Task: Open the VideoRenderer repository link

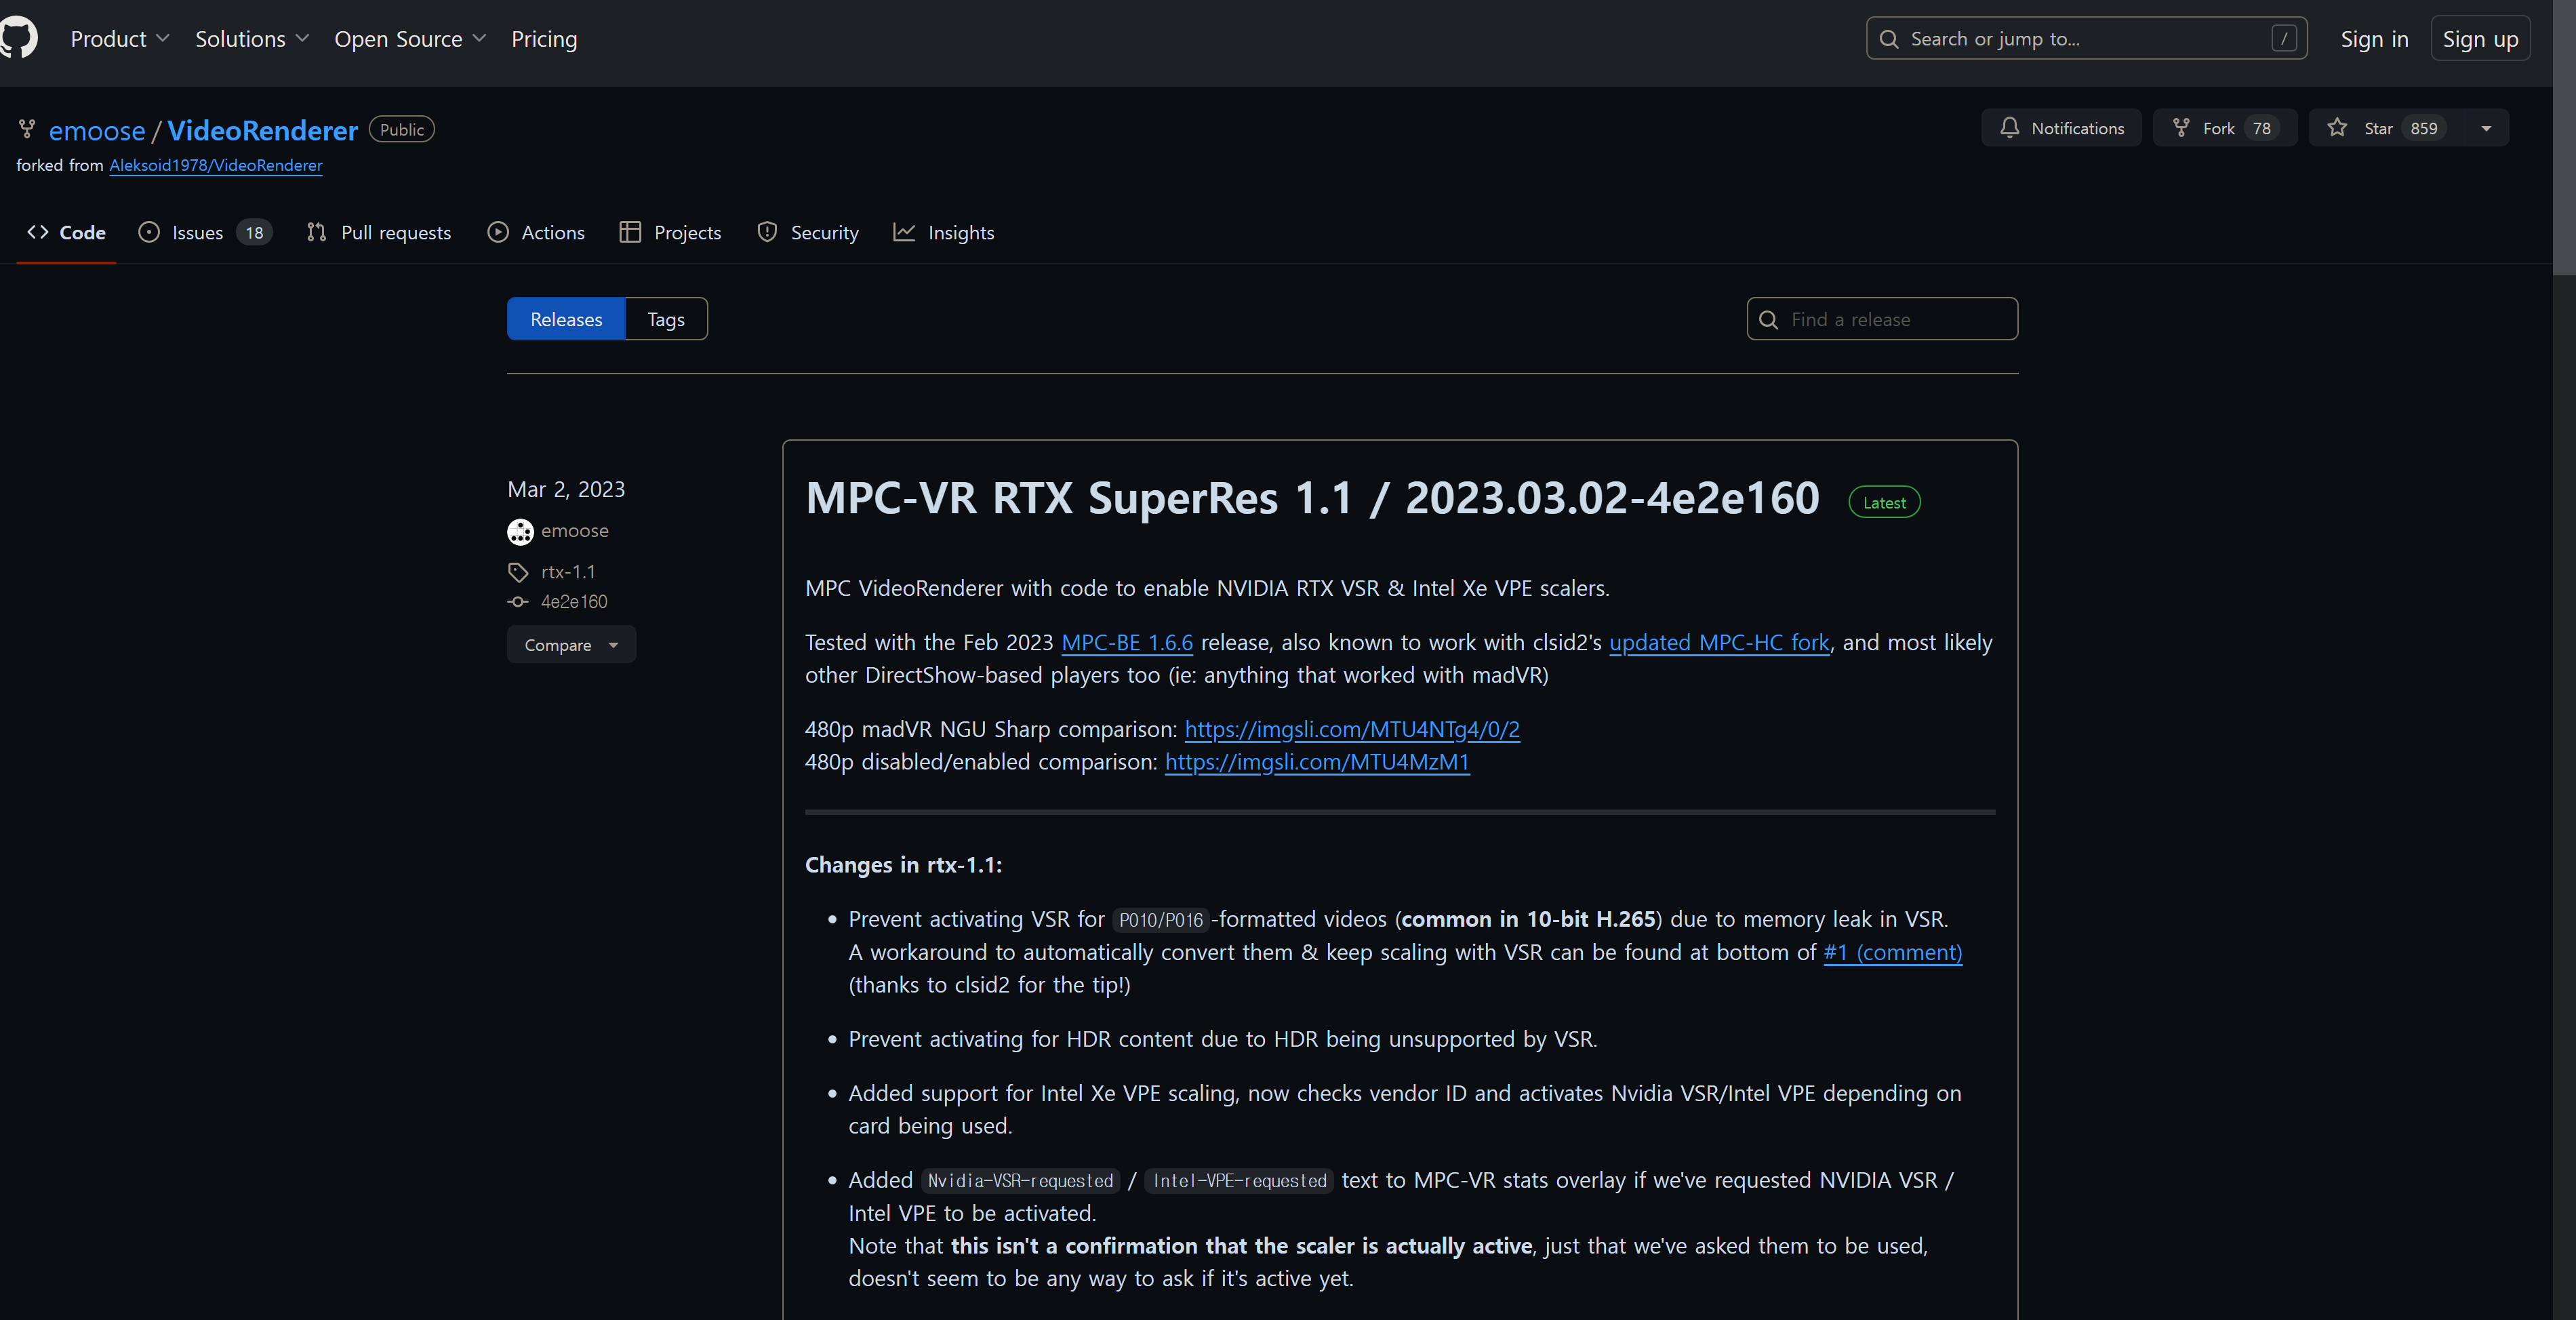Action: (262, 130)
